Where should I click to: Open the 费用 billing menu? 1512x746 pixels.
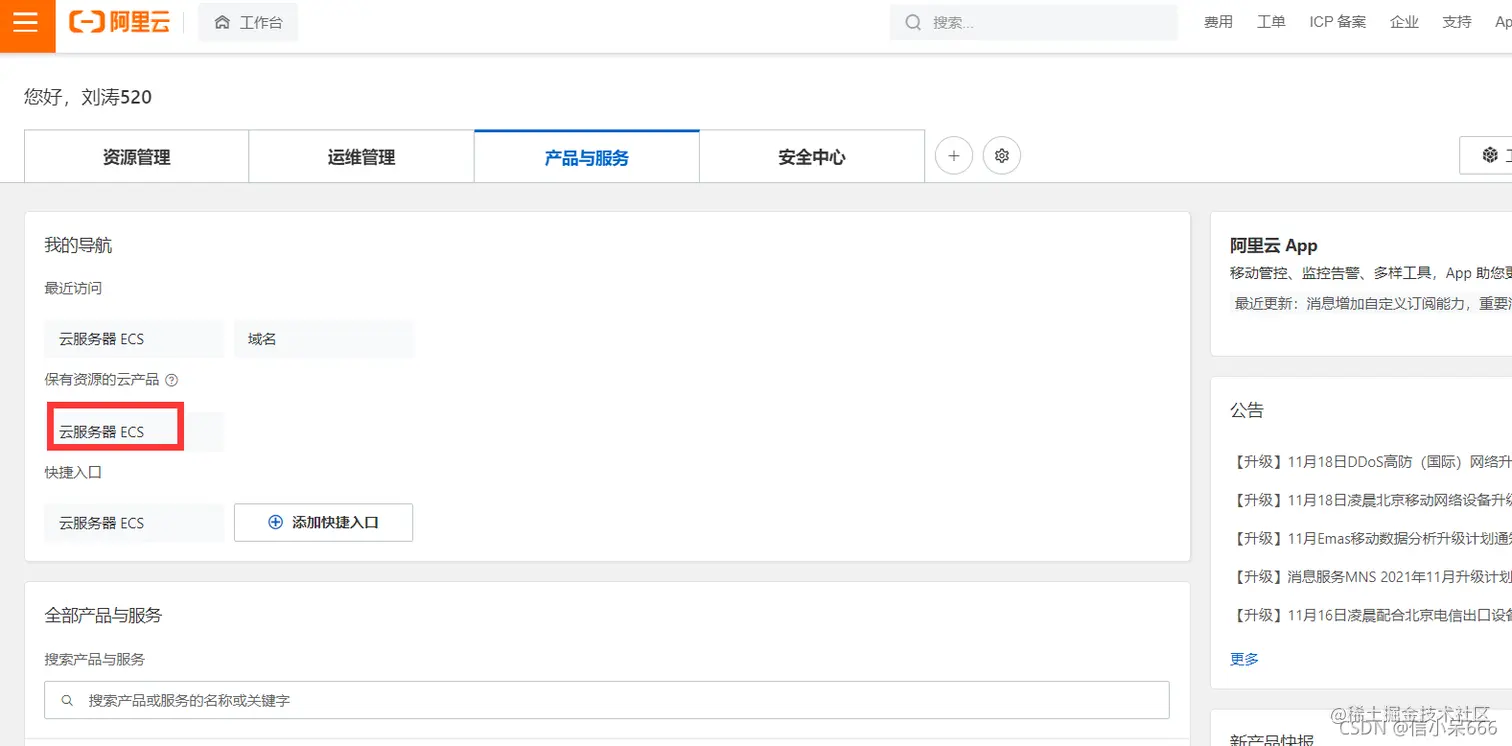pos(1218,21)
